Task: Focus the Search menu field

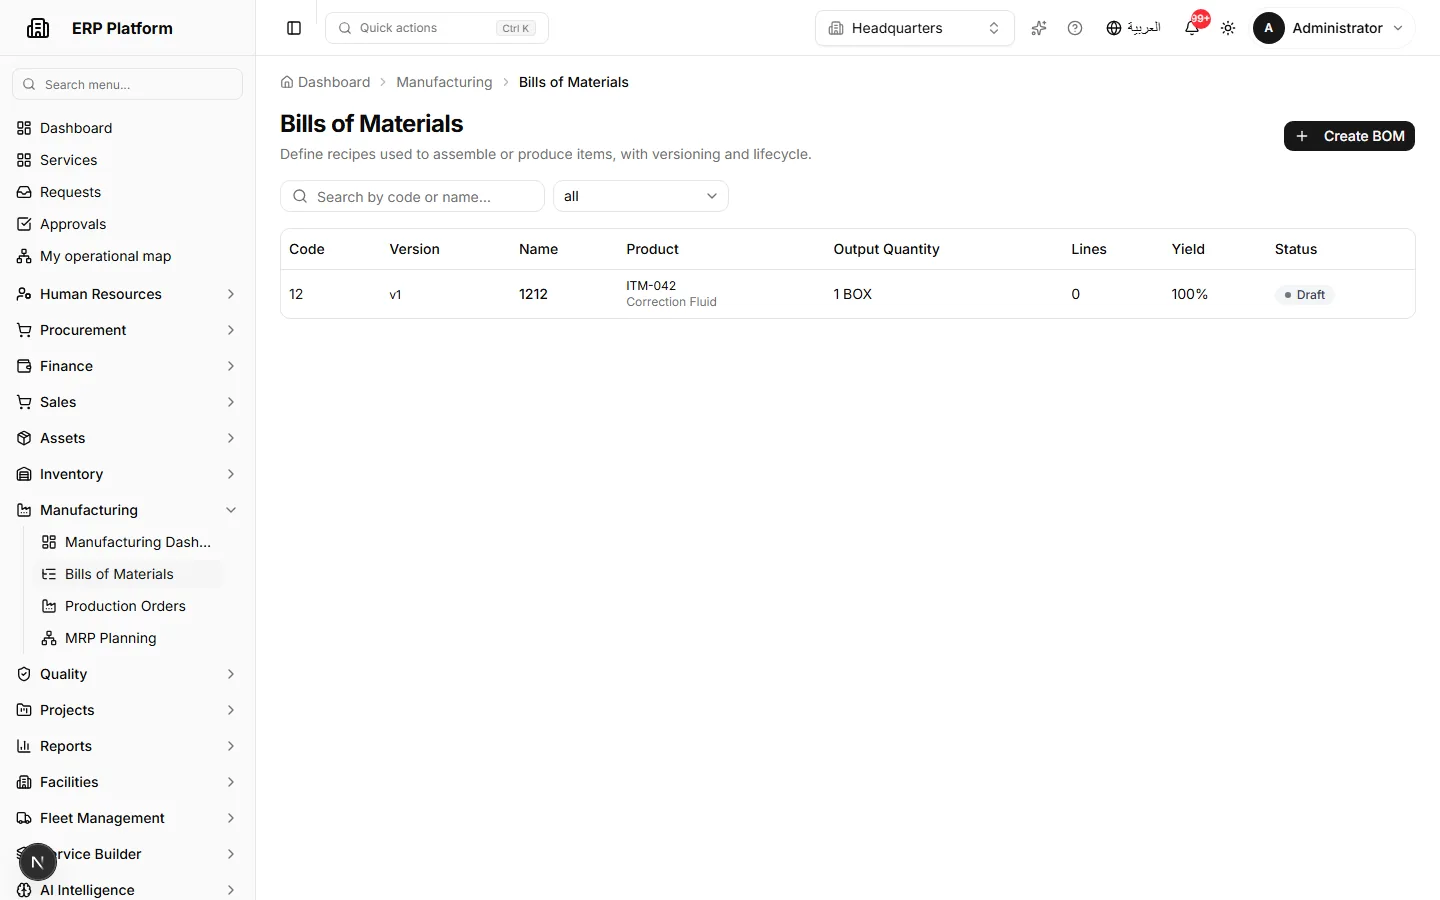Action: click(x=128, y=84)
